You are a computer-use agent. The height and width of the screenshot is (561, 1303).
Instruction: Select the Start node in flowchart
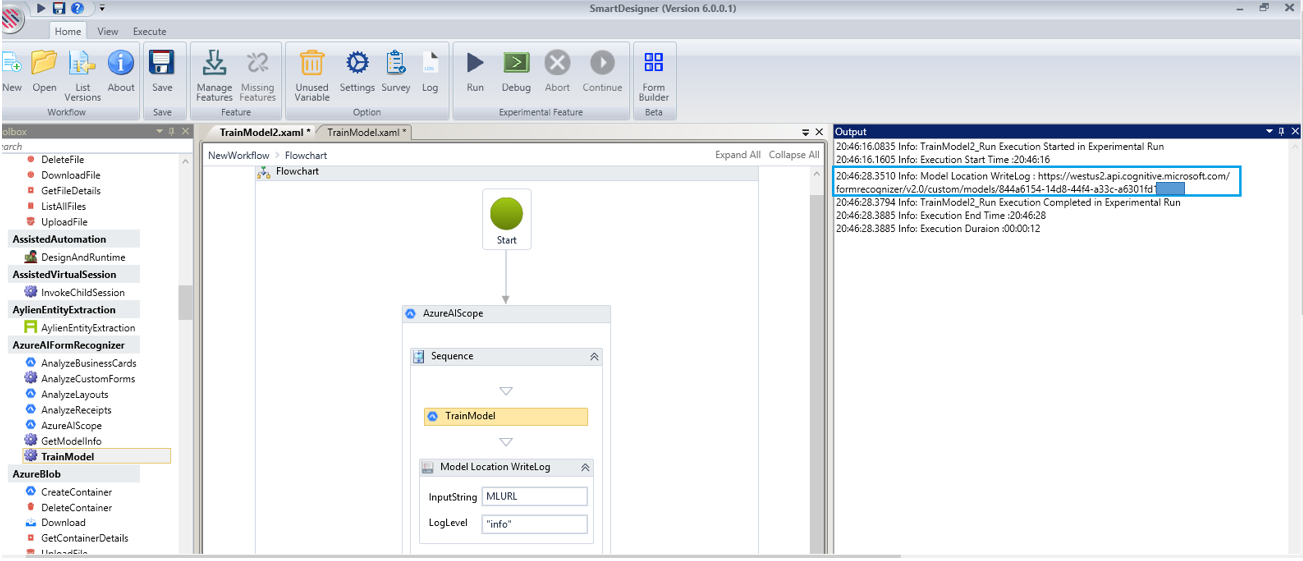point(506,216)
